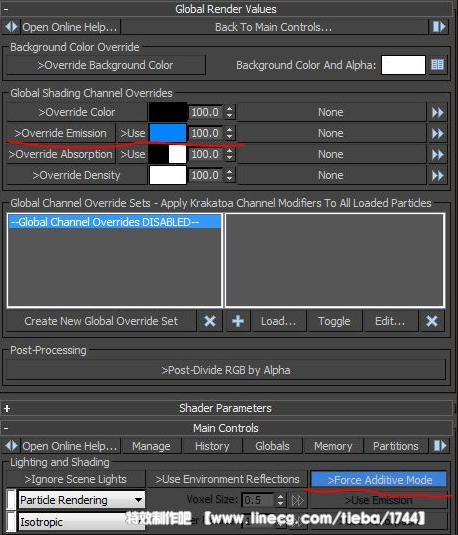Viewport: 458px width, 535px height.
Task: Open History section button
Action: click(x=212, y=446)
